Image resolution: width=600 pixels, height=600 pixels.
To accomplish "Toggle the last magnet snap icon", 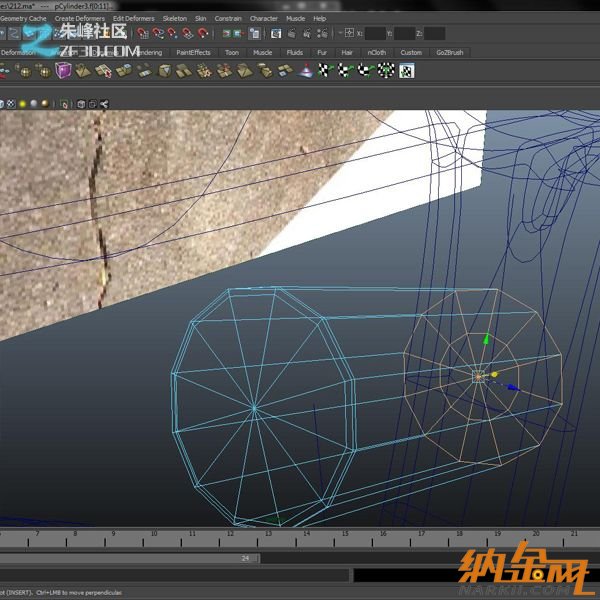I will pos(203,33).
